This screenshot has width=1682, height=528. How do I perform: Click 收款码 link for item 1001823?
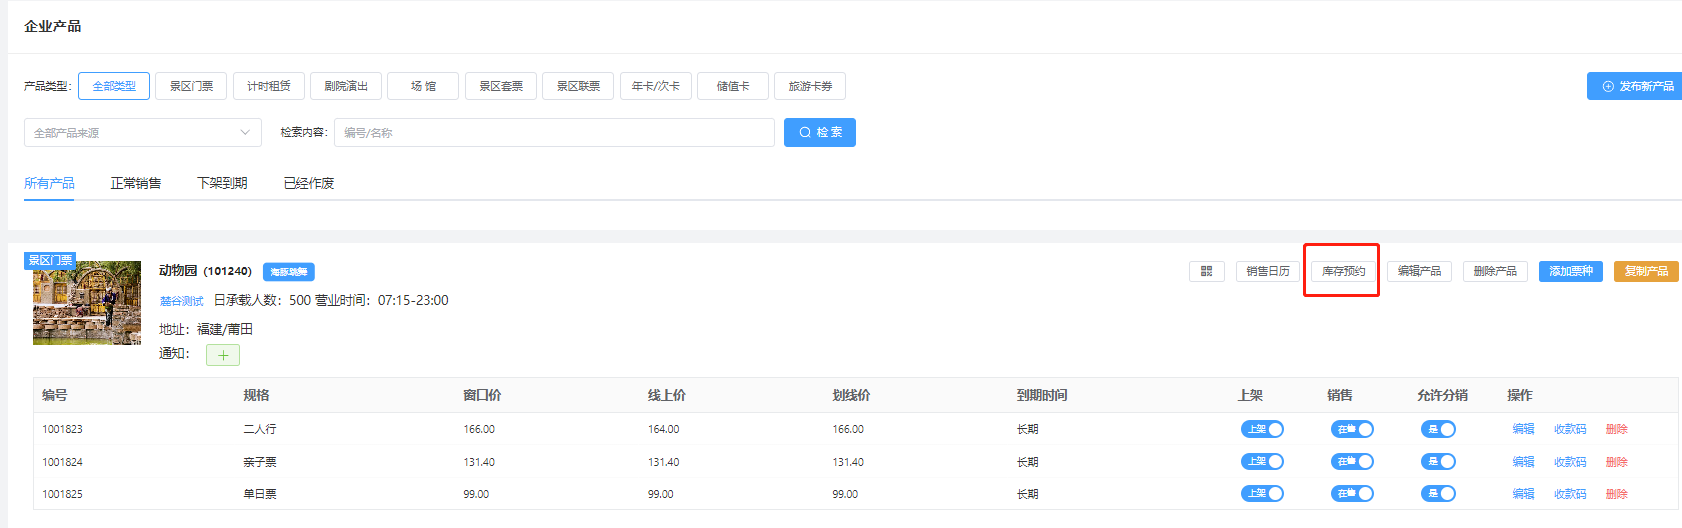pos(1569,429)
